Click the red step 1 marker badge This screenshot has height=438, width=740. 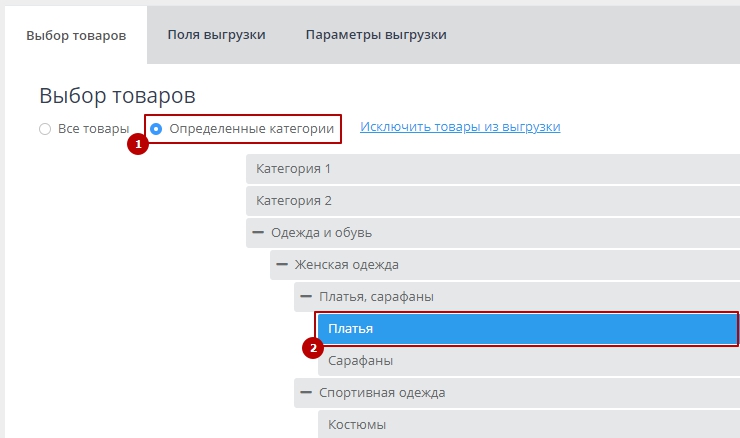[x=139, y=144]
